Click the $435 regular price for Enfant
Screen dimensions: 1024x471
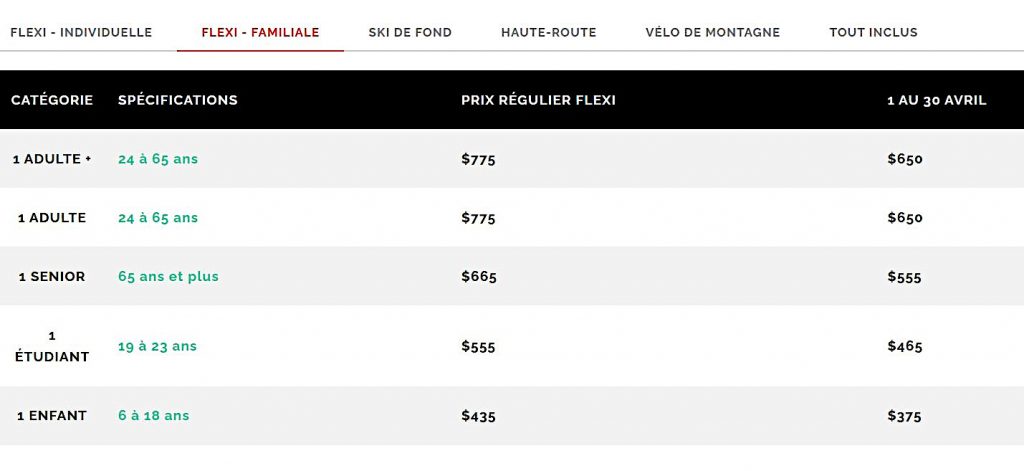pyautogui.click(x=478, y=416)
